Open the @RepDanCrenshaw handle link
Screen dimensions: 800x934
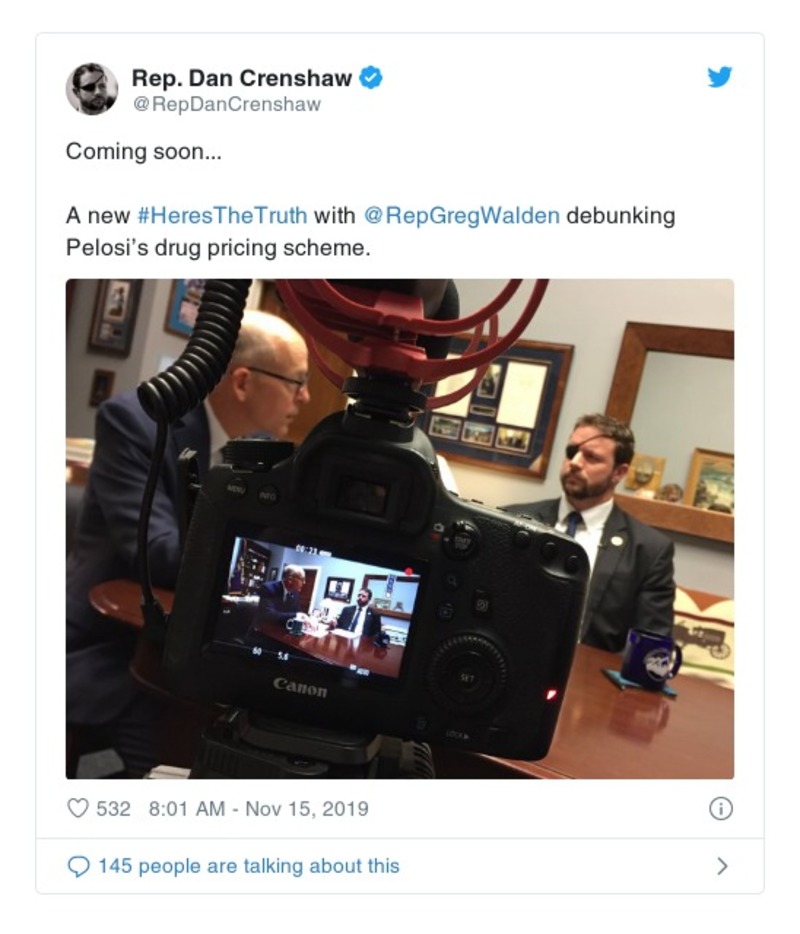tap(226, 104)
